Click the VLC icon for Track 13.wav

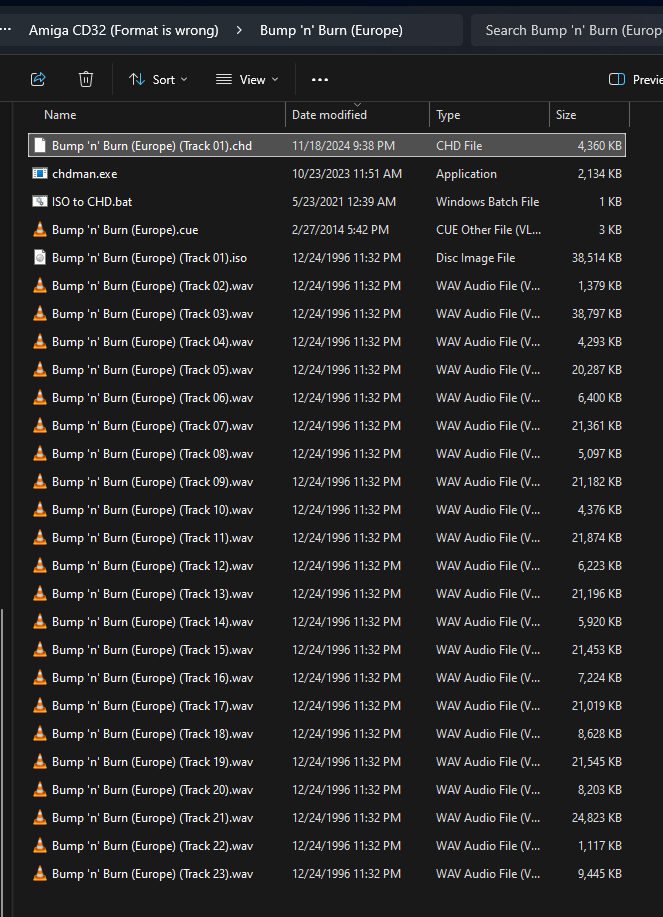point(40,594)
